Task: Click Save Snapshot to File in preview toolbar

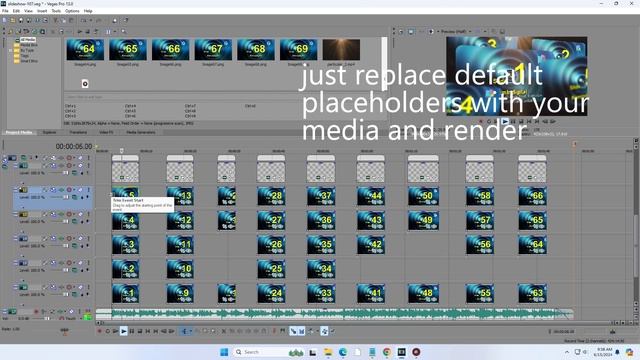Action: click(x=502, y=31)
